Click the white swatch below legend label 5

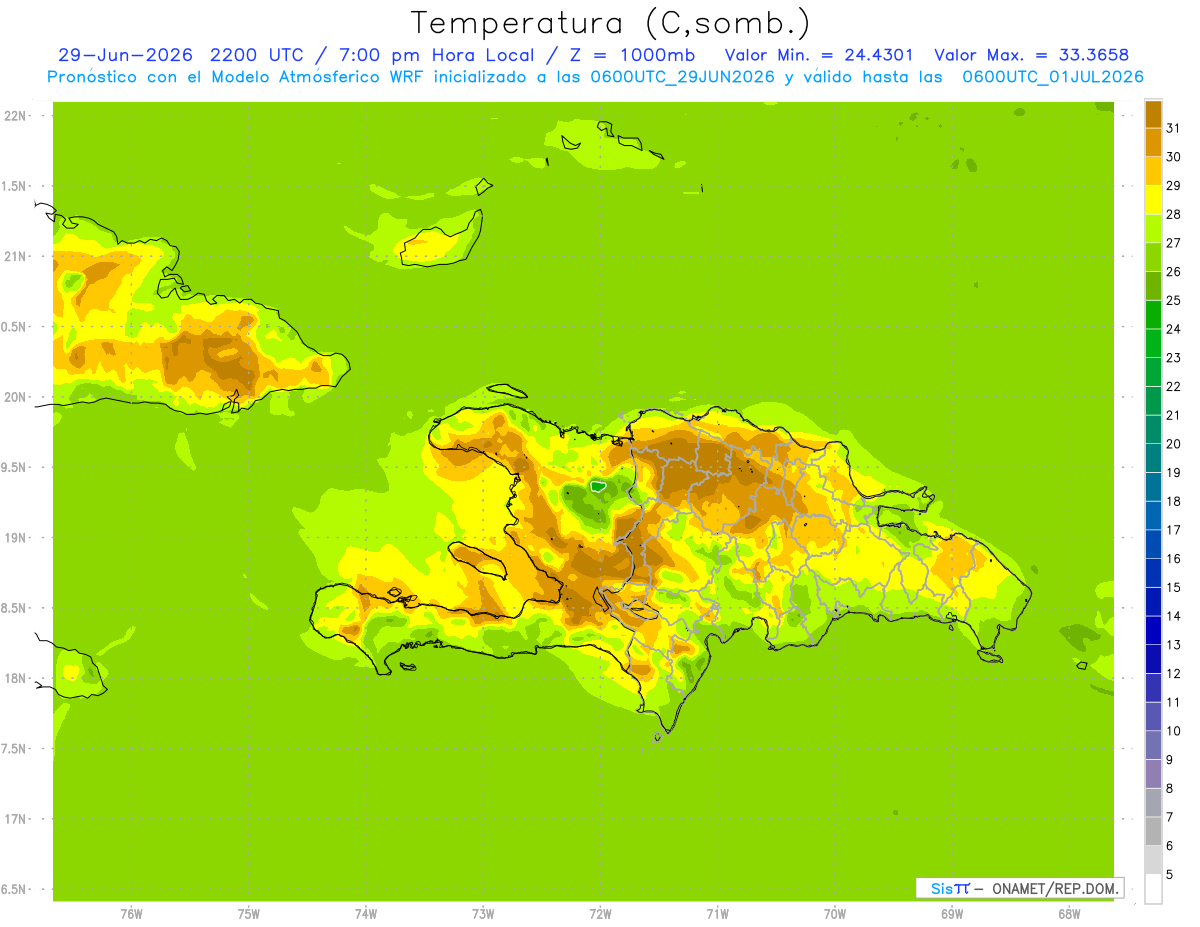[1153, 889]
